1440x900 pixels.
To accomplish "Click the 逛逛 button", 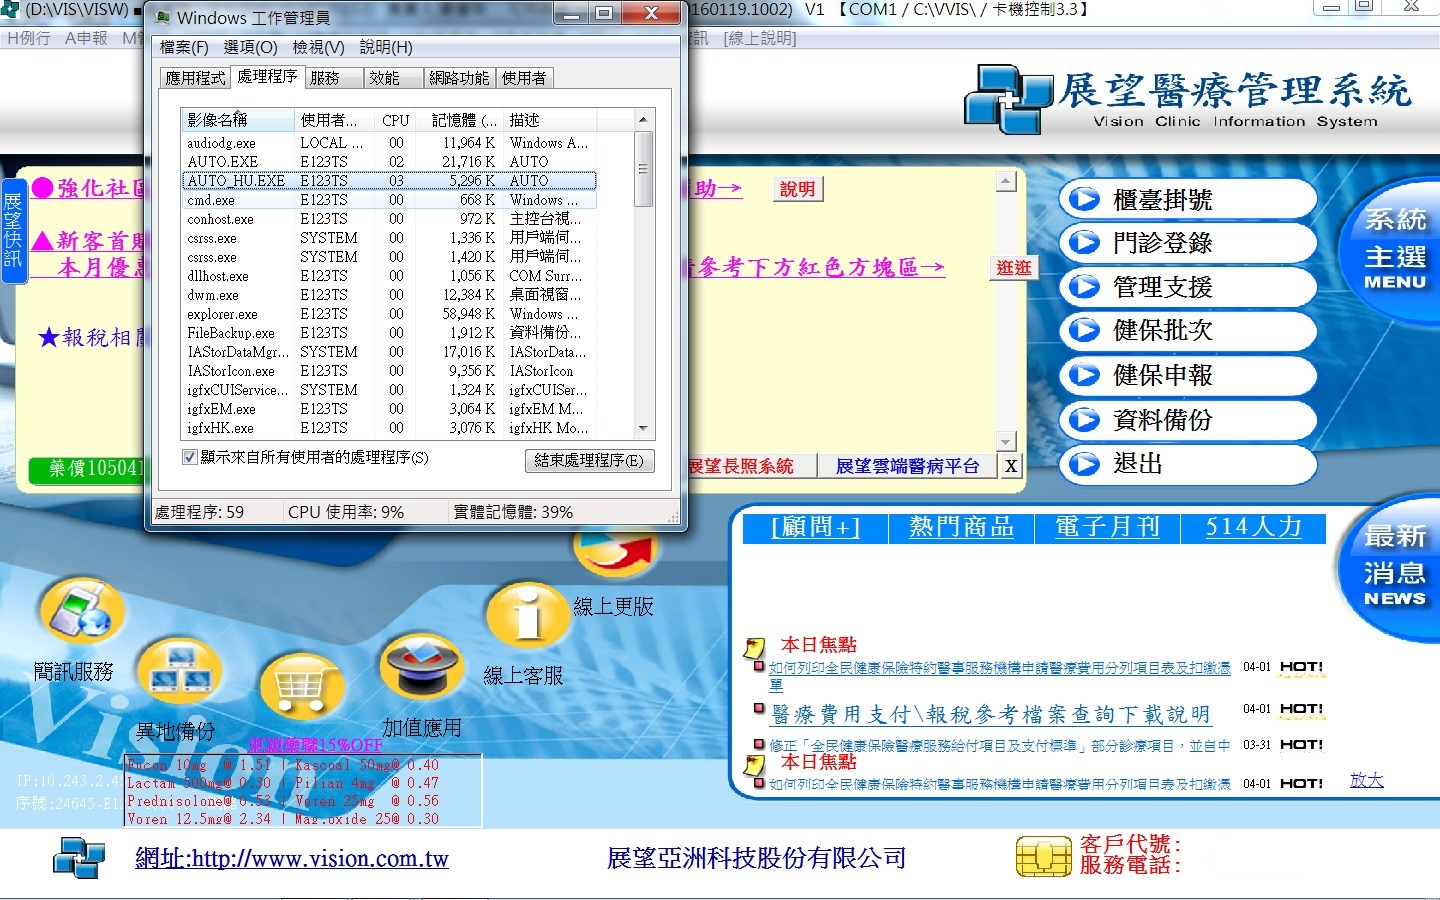I will pos(1013,268).
